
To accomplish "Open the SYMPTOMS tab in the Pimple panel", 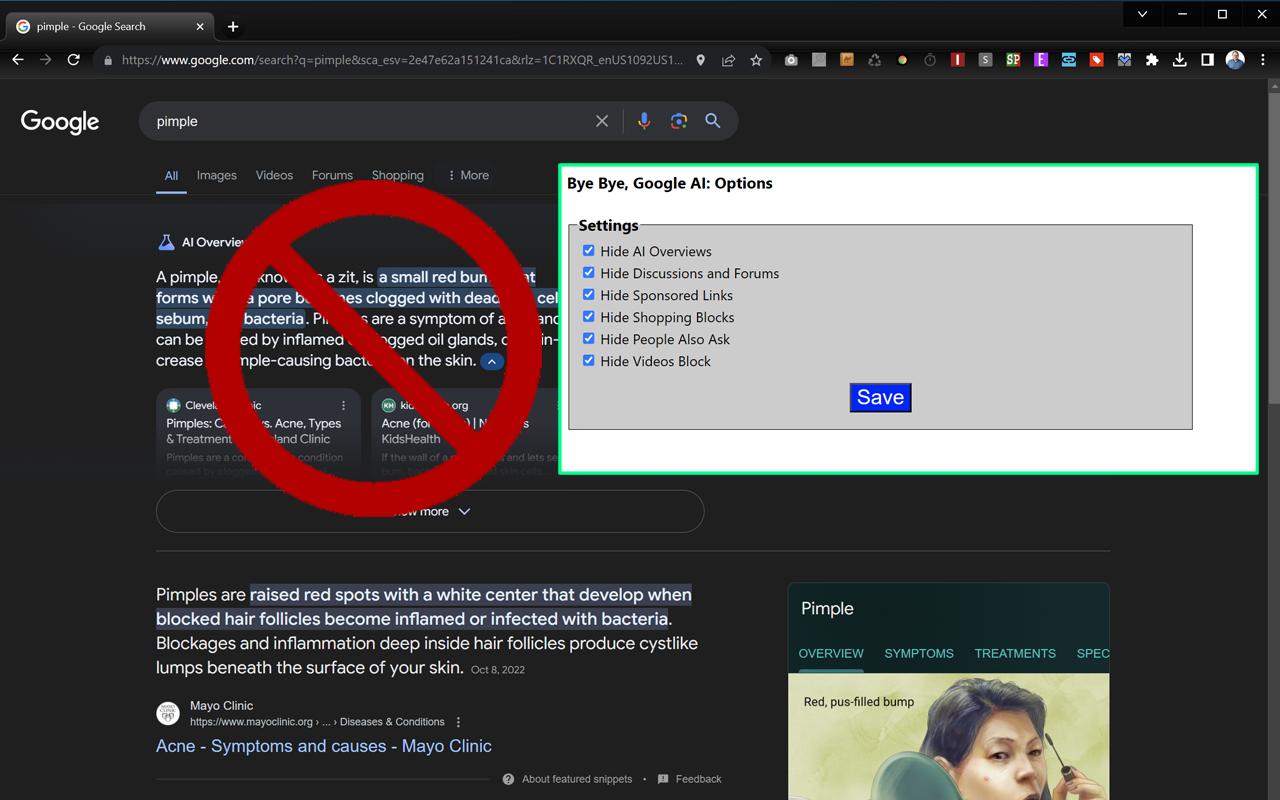I will (918, 653).
